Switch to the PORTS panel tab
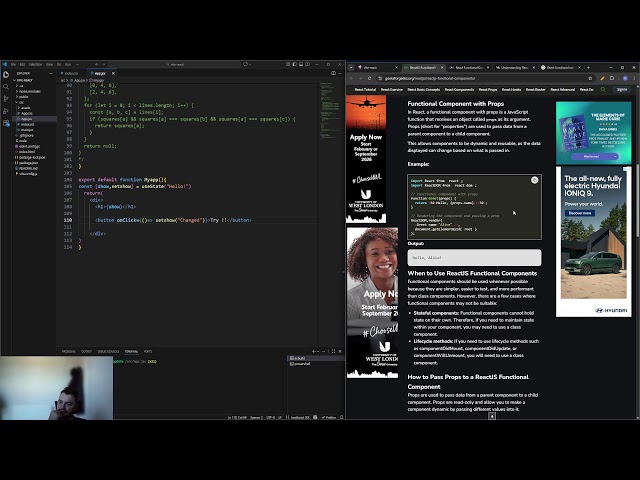Viewport: 640px width, 480px height. tap(148, 351)
